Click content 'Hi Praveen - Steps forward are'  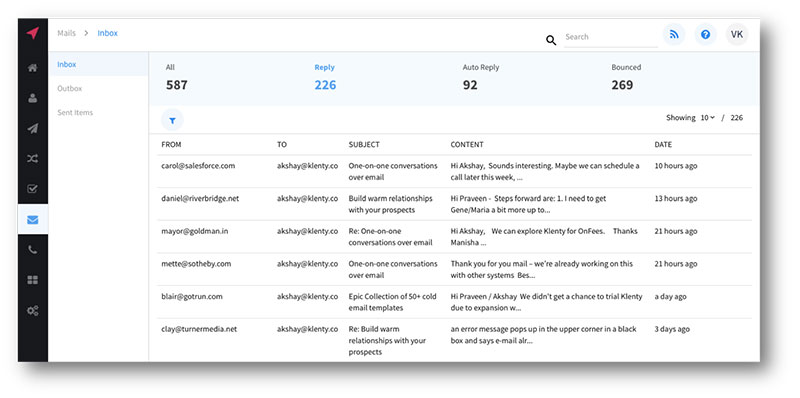pyautogui.click(x=529, y=204)
